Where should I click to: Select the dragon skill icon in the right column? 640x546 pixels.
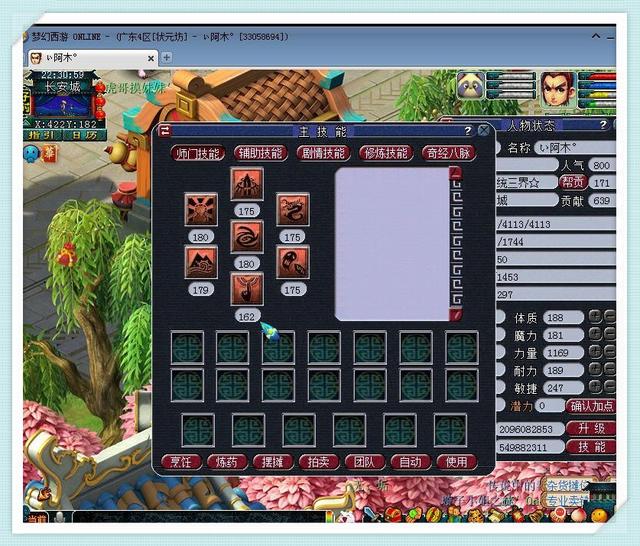(293, 210)
